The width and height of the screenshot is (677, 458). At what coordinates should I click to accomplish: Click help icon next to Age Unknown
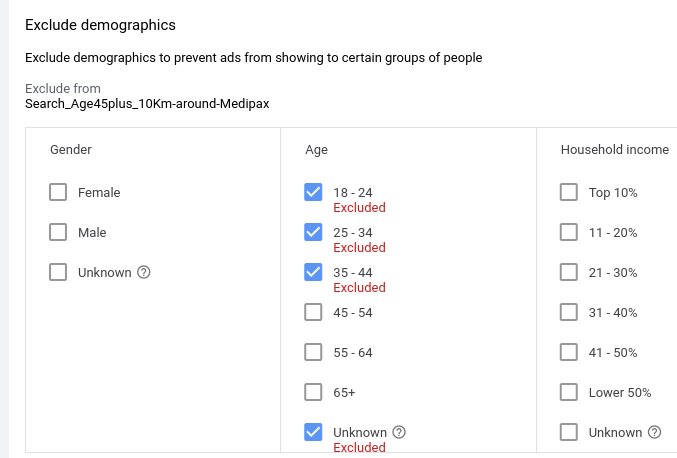[x=399, y=432]
